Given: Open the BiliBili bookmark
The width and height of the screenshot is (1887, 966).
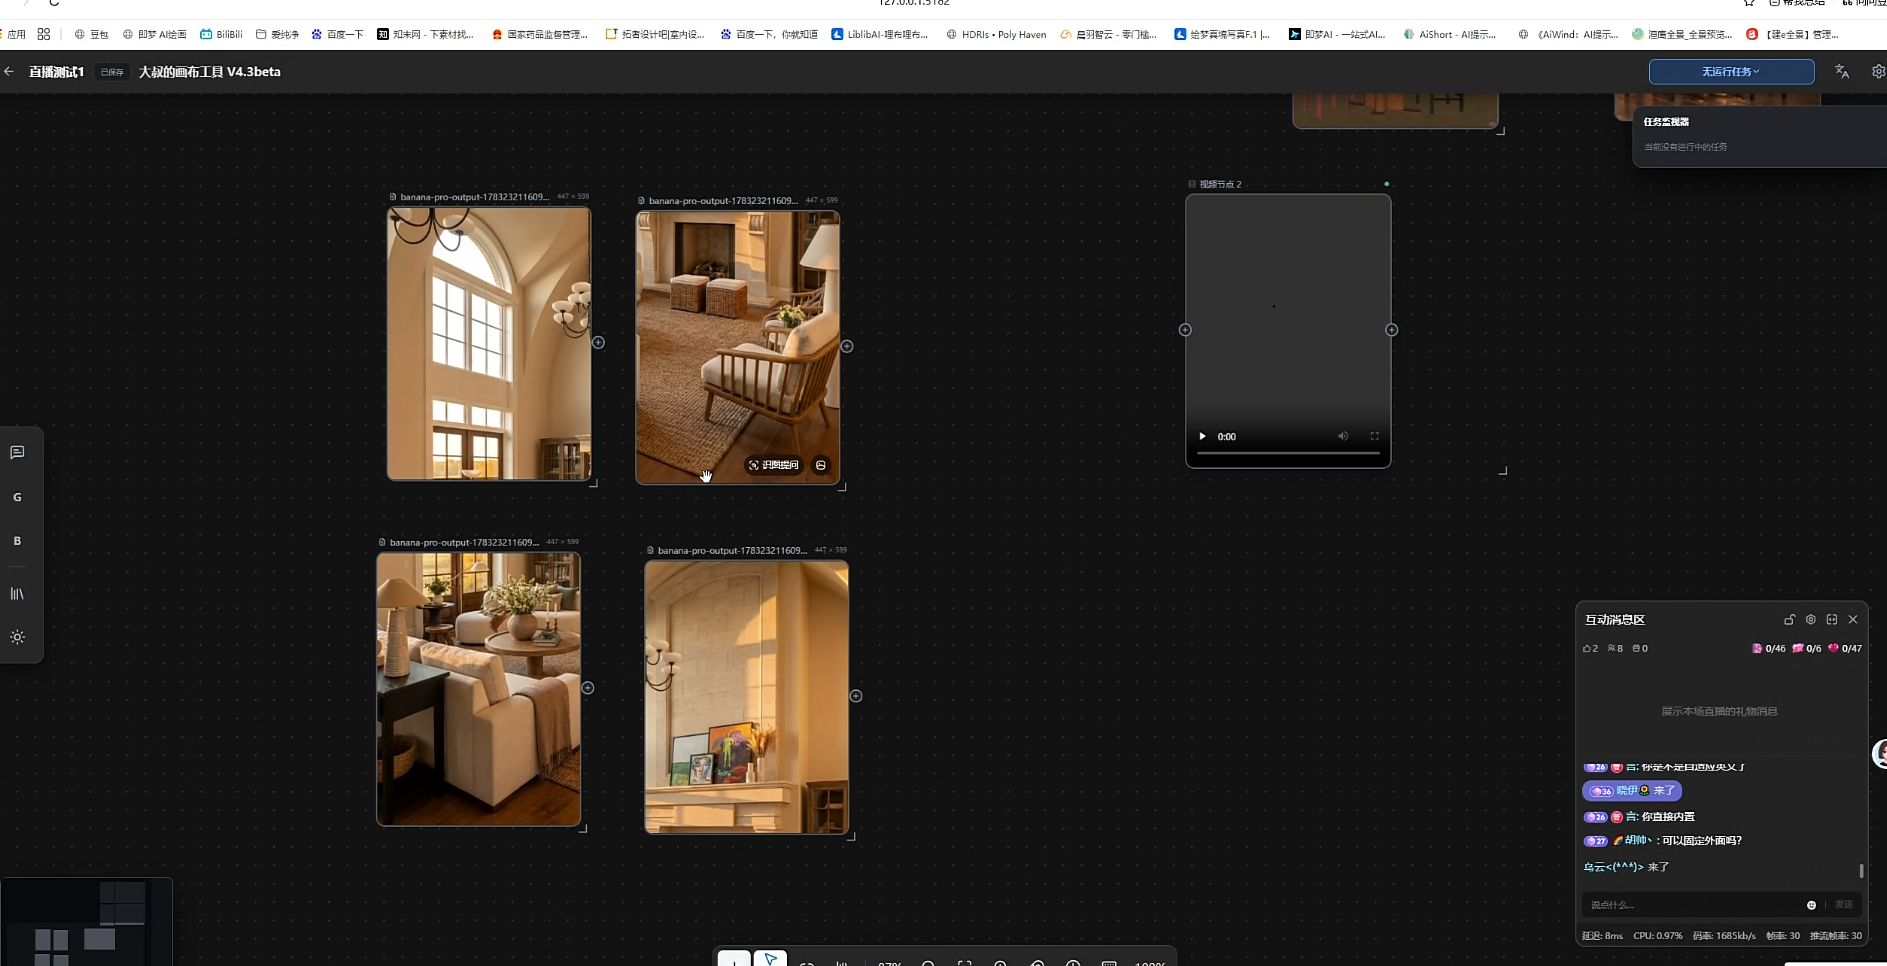Looking at the screenshot, I should [x=221, y=34].
